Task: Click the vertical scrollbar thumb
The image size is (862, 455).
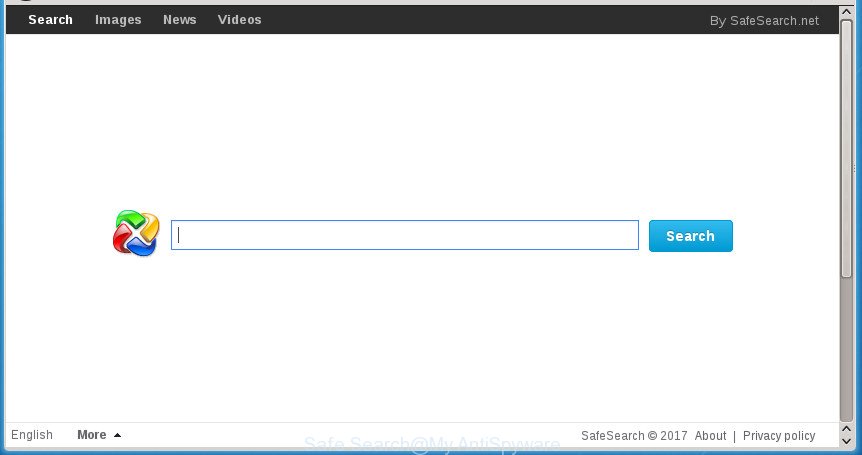Action: pyautogui.click(x=847, y=148)
